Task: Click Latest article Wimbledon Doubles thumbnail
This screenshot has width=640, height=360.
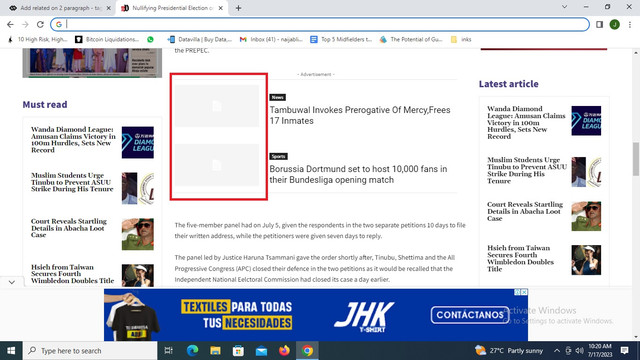Action: [x=586, y=260]
